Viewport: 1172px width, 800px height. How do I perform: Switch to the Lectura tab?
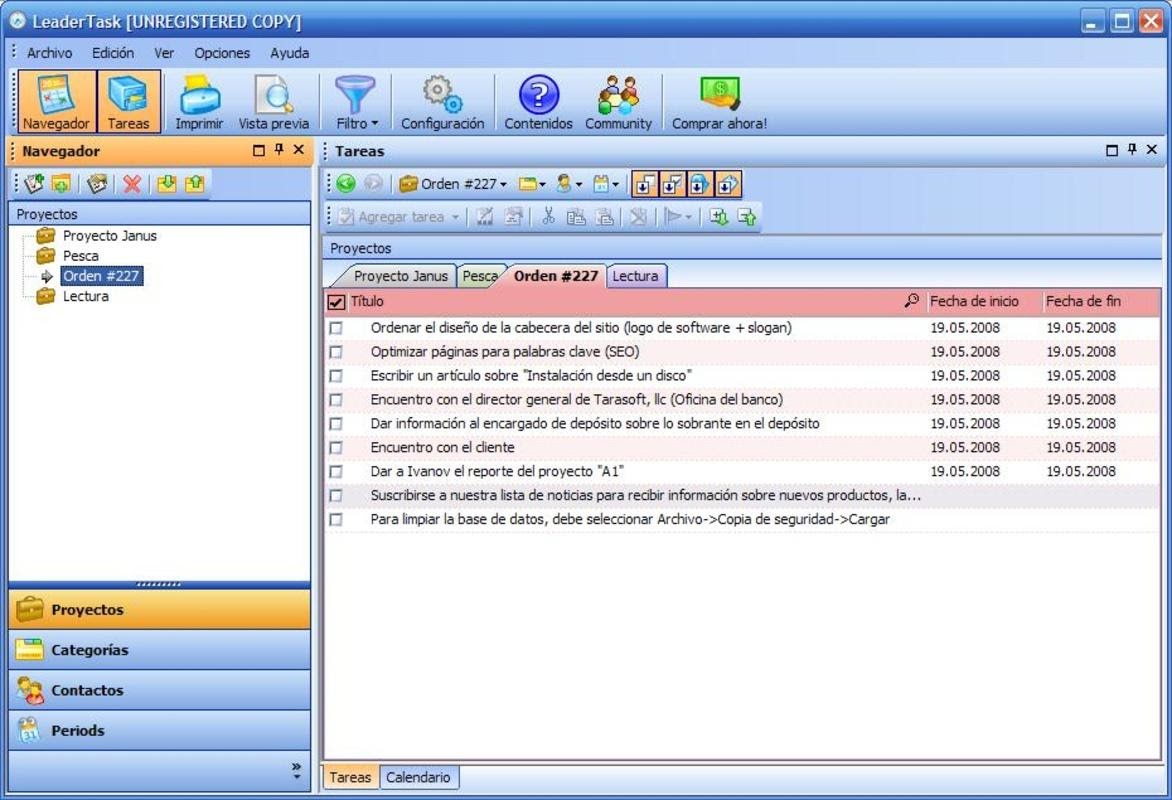[x=635, y=276]
